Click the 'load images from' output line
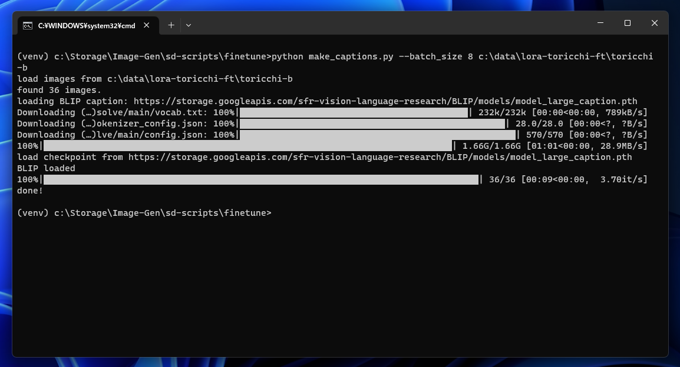The width and height of the screenshot is (680, 367). (155, 79)
